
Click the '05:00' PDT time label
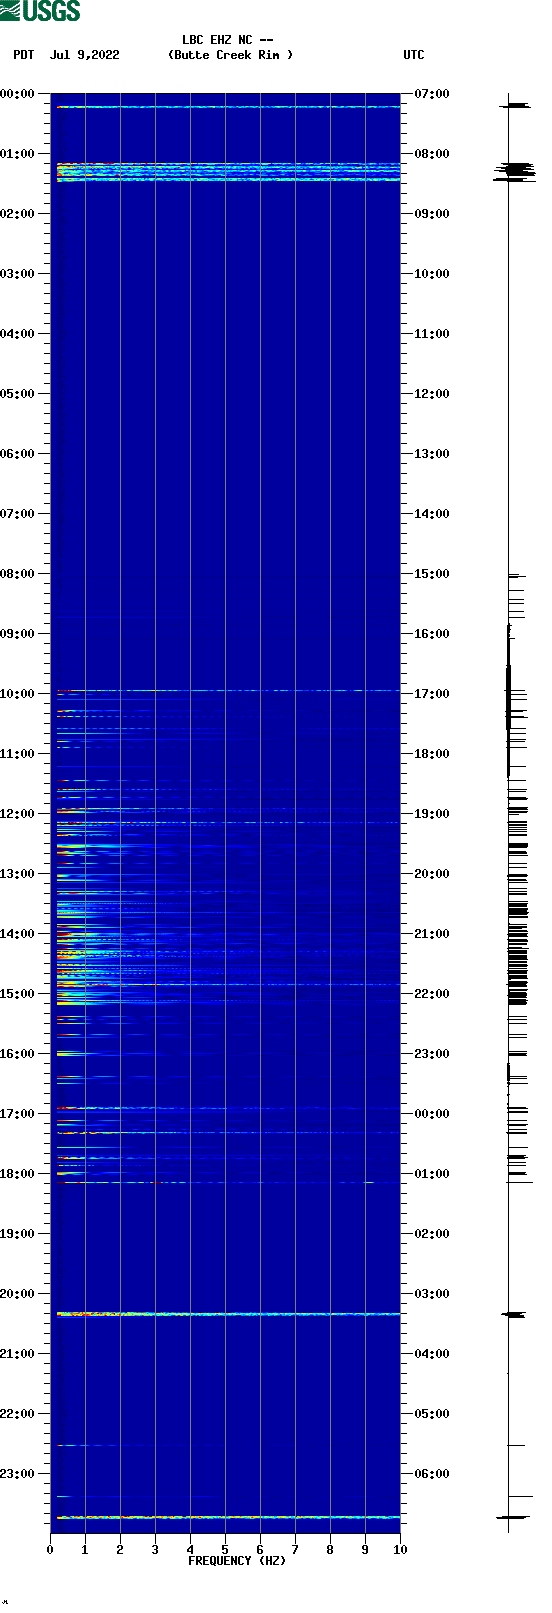pyautogui.click(x=18, y=394)
